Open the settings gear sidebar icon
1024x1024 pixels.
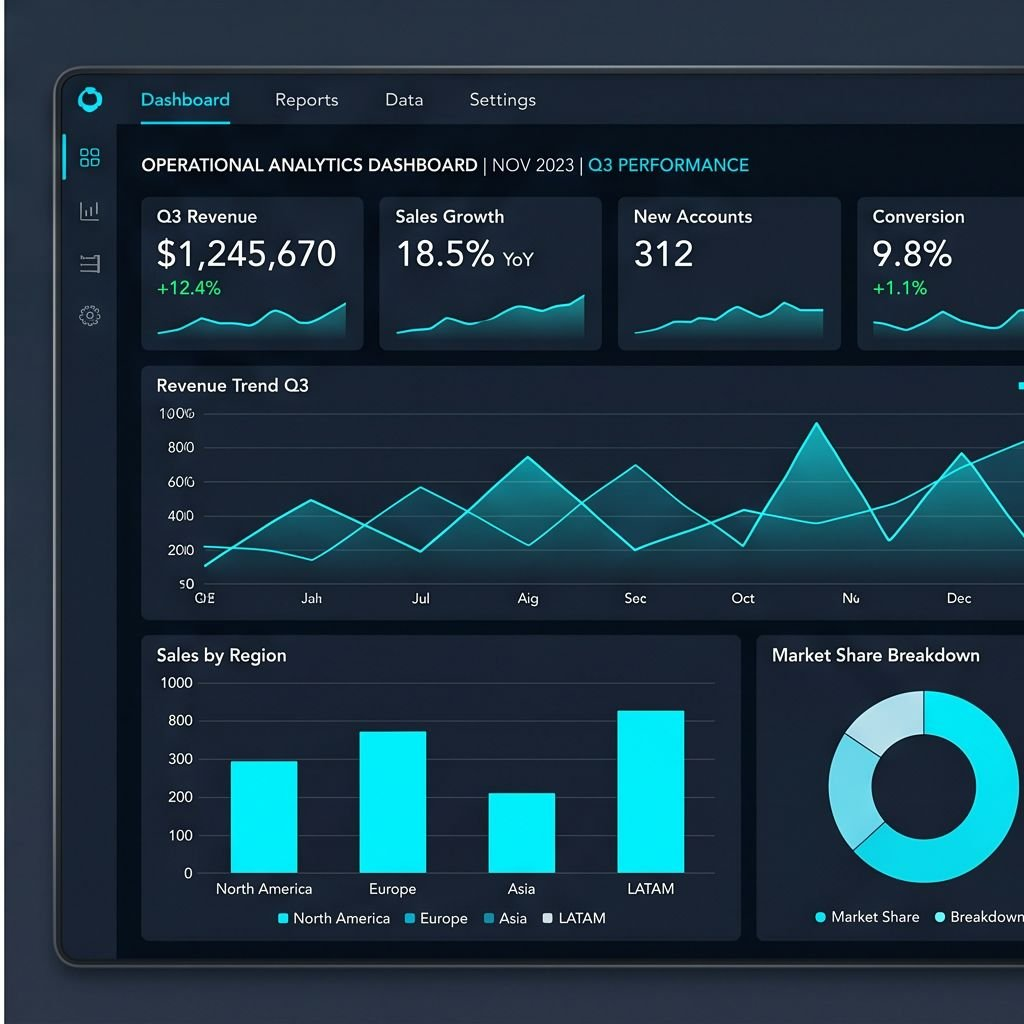89,316
